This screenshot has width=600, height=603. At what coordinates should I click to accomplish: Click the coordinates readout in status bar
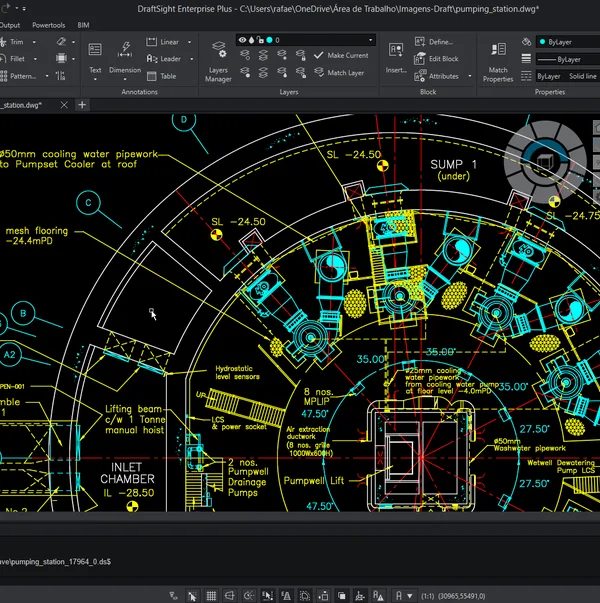click(461, 596)
